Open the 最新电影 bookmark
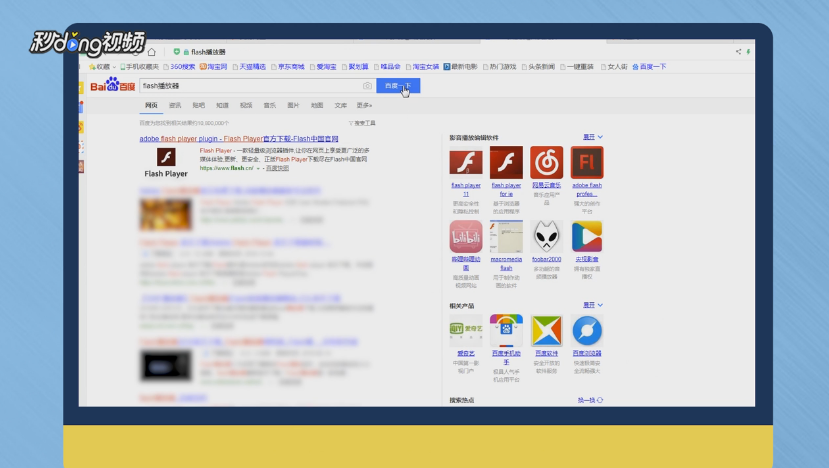The image size is (829, 468). click(460, 67)
